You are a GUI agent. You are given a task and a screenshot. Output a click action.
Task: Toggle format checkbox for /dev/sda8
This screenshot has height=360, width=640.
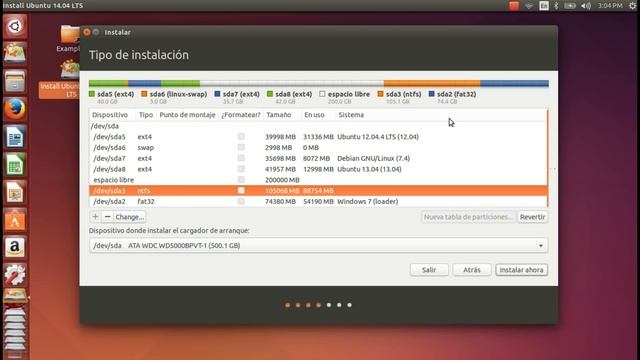[x=241, y=169]
